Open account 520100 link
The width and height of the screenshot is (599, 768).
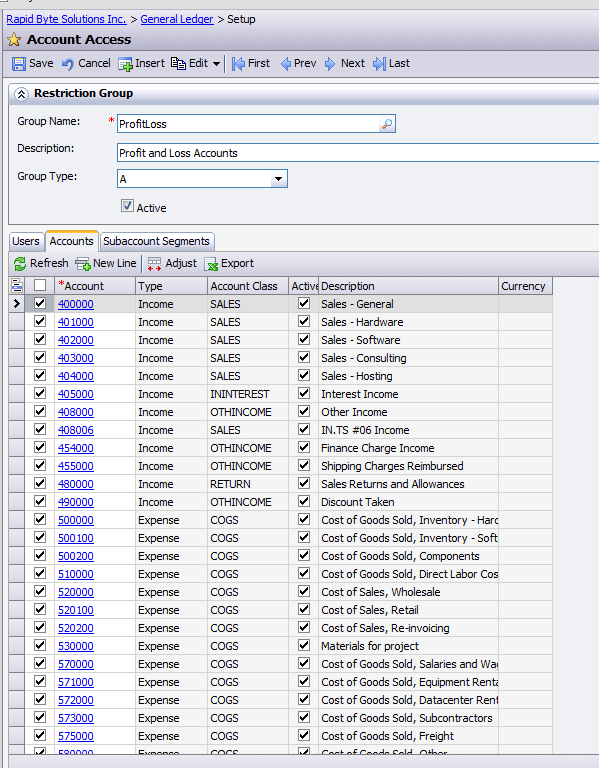coord(76,610)
